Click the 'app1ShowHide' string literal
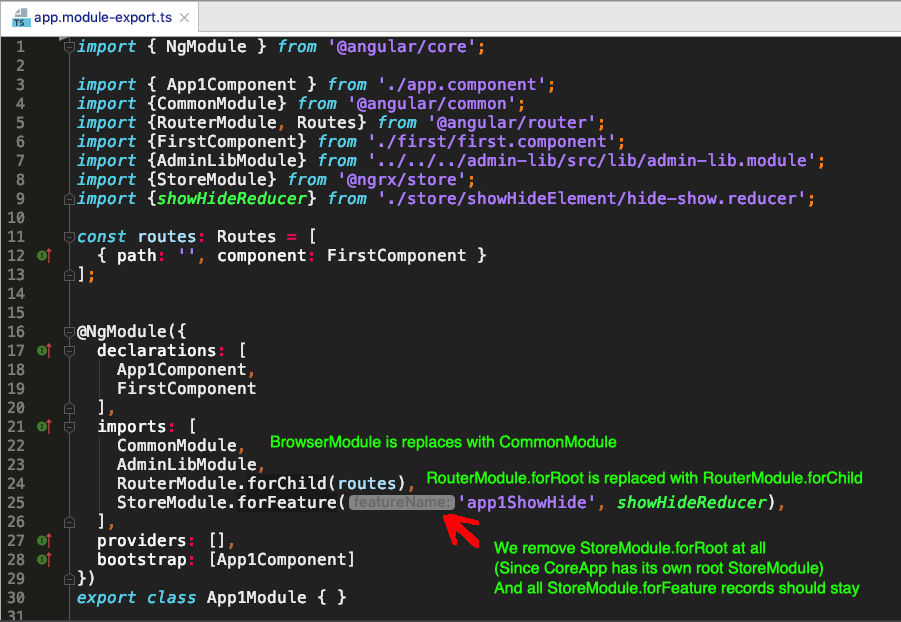 coord(528,503)
